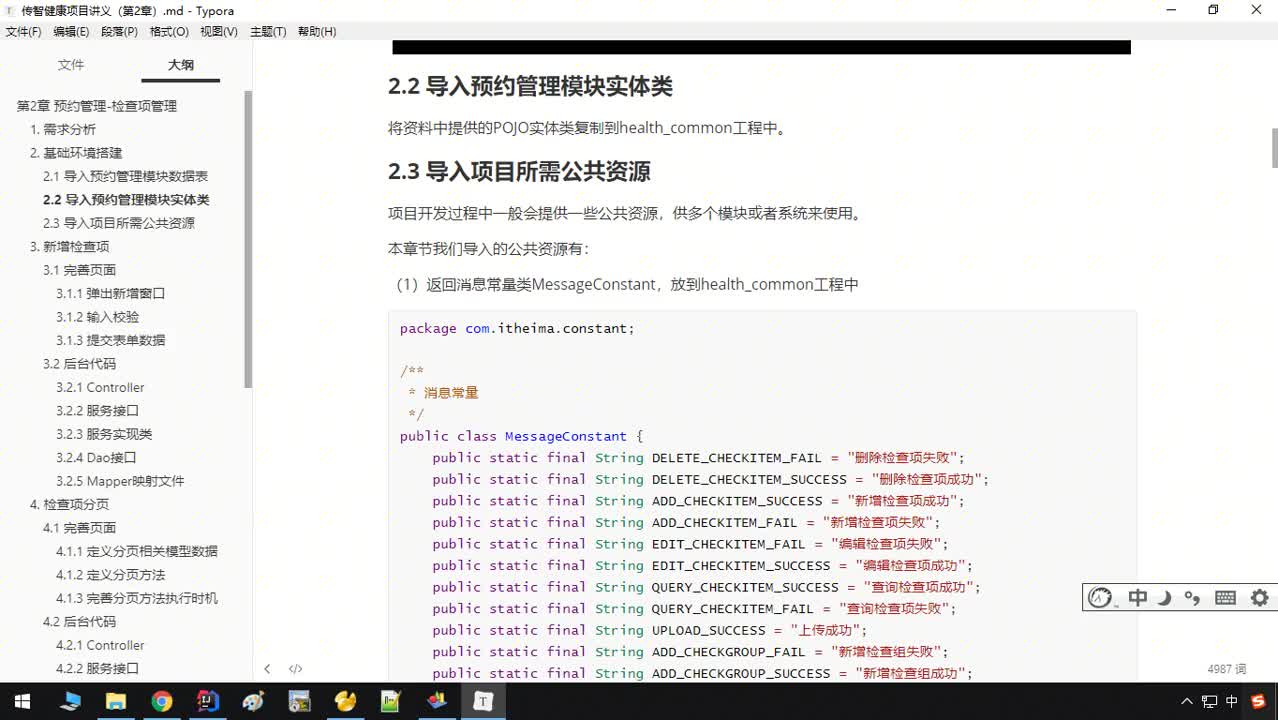Jump to outline item 1. 需求分析

[63, 129]
